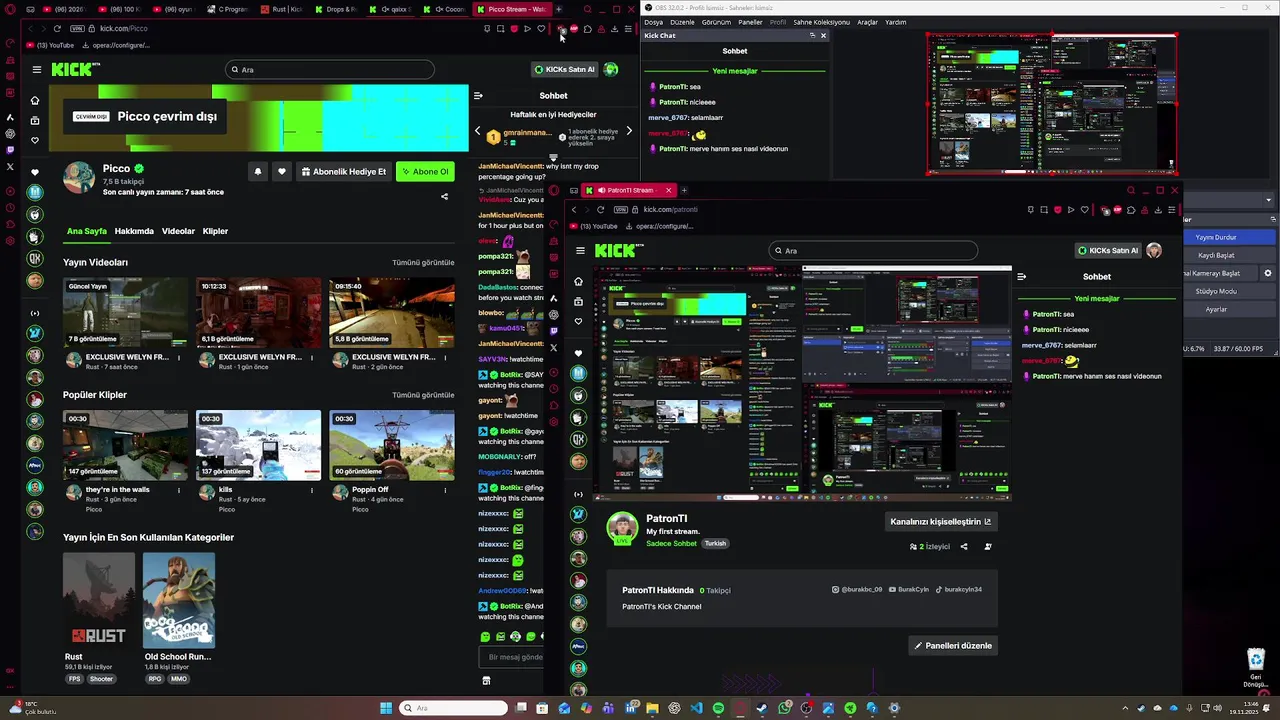This screenshot has height=720, width=1280.
Task: Click the bell notification button on Picco channel
Action: coord(257,171)
